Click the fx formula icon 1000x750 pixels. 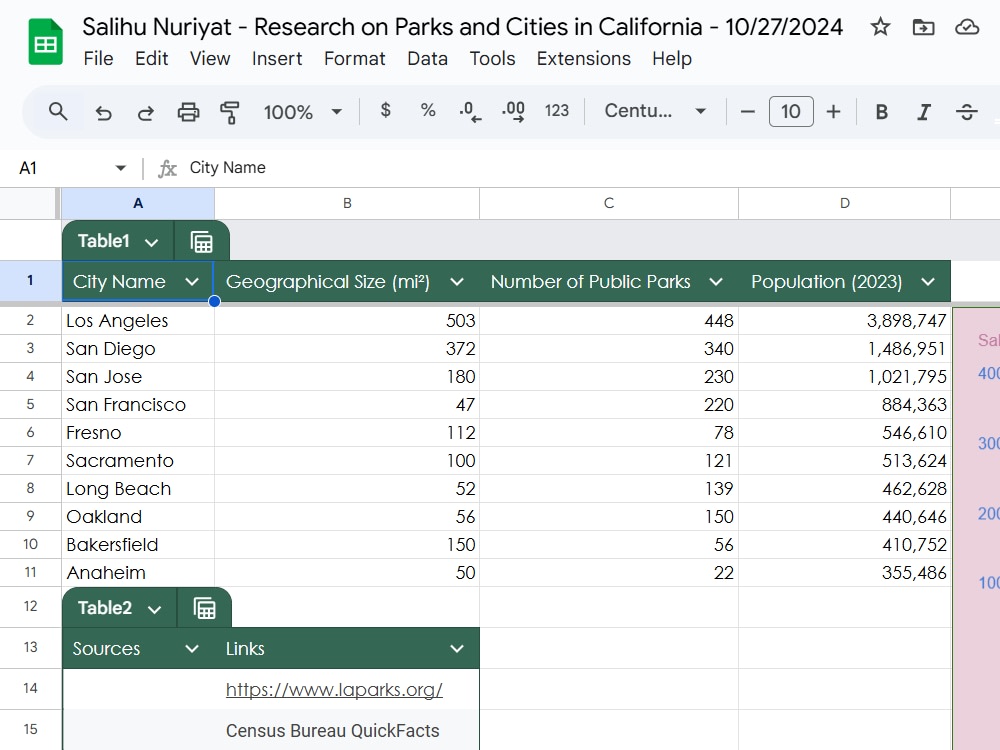point(167,168)
